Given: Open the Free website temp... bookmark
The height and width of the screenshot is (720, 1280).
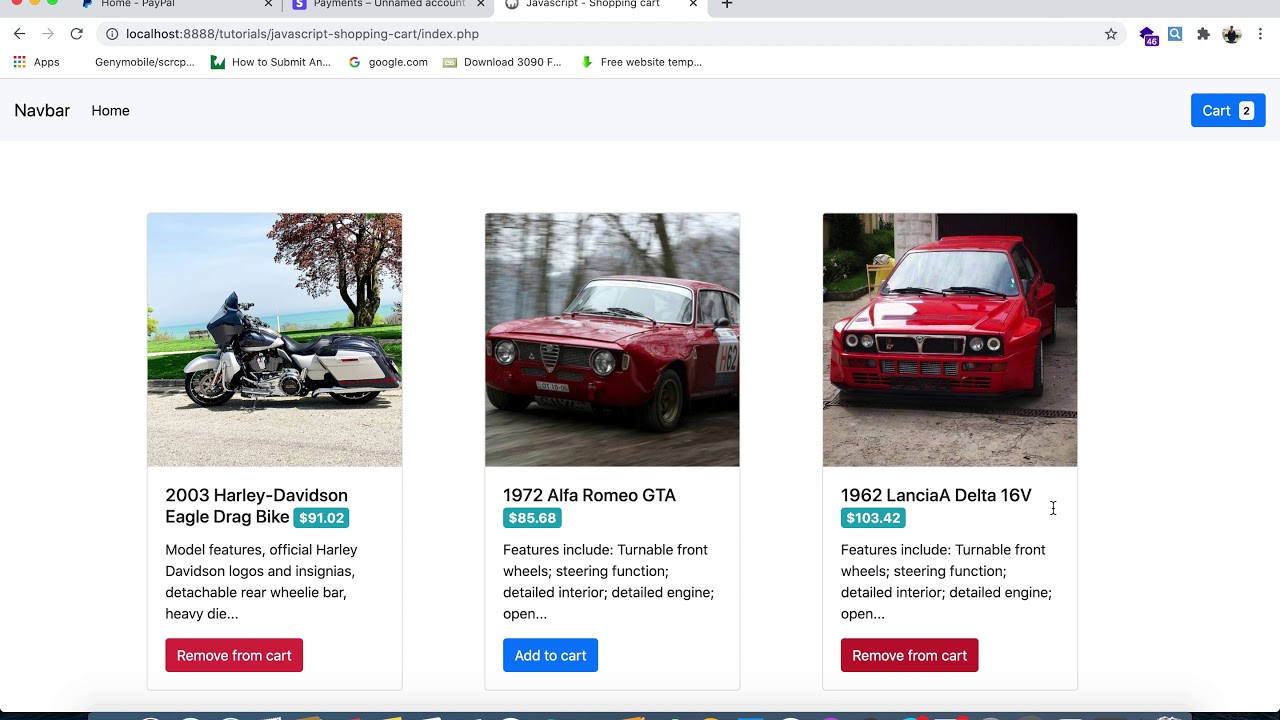Looking at the screenshot, I should point(641,62).
